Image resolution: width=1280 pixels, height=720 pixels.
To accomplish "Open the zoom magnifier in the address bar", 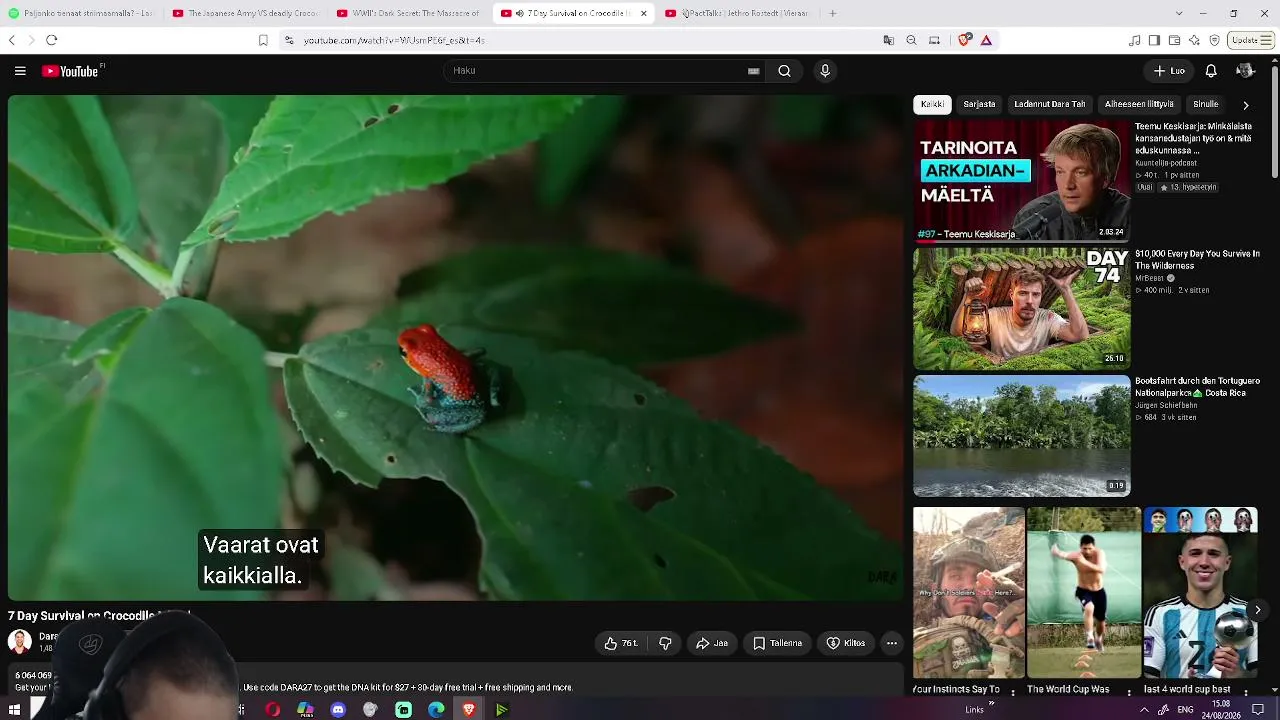I will [911, 40].
